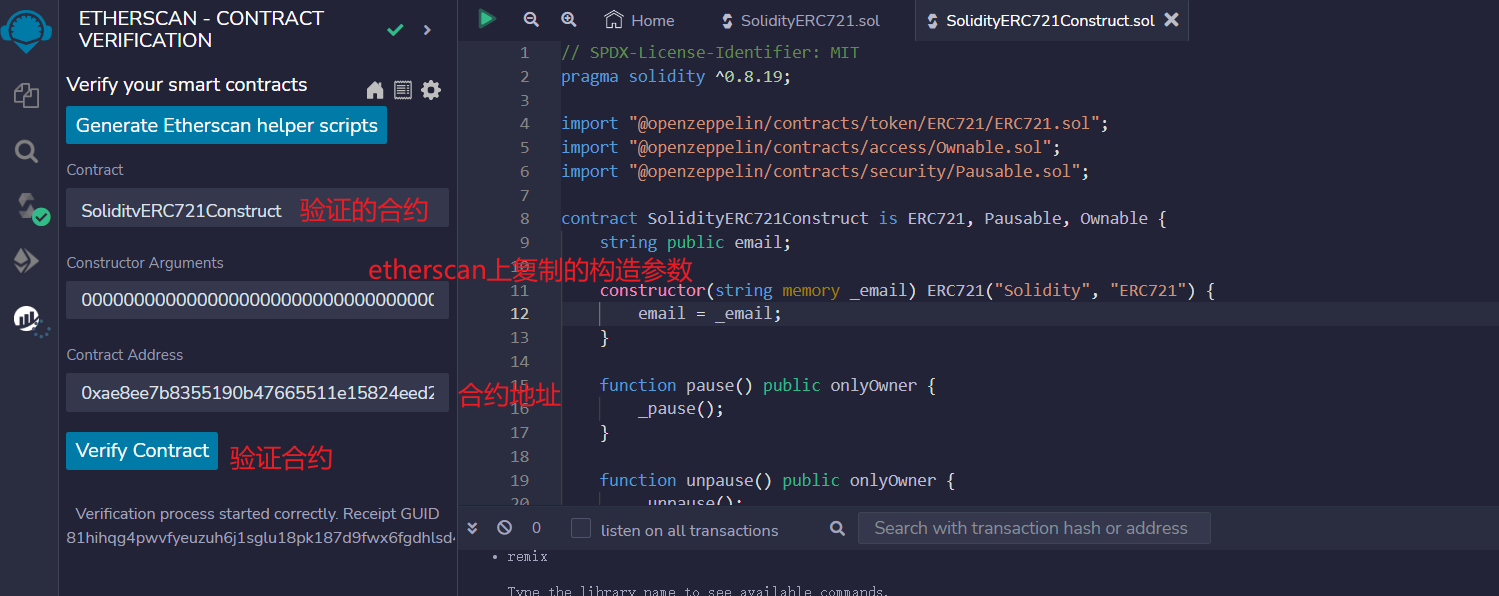The height and width of the screenshot is (596, 1499).
Task: Click the Pausable.sol import line
Action: point(825,171)
